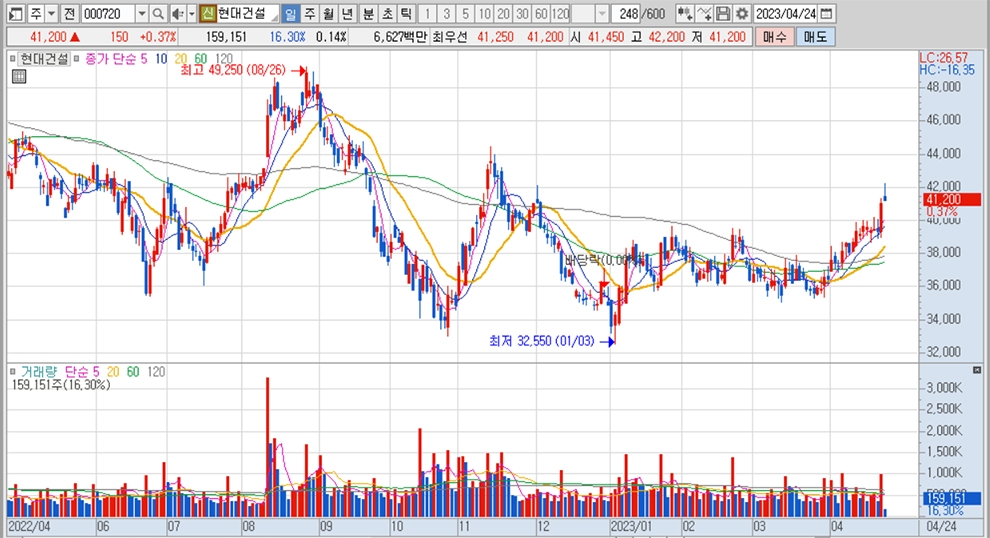The height and width of the screenshot is (538, 990).
Task: Select daily (일) chart period
Action: (290, 14)
